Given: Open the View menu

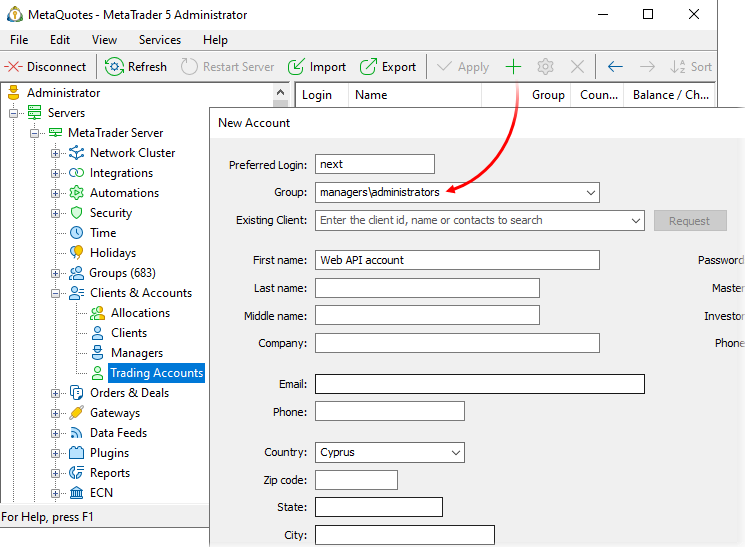Looking at the screenshot, I should (x=104, y=40).
